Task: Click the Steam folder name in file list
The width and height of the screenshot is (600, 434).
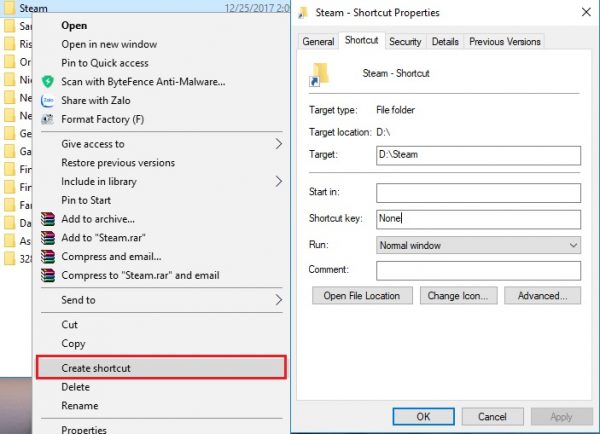Action: click(33, 8)
